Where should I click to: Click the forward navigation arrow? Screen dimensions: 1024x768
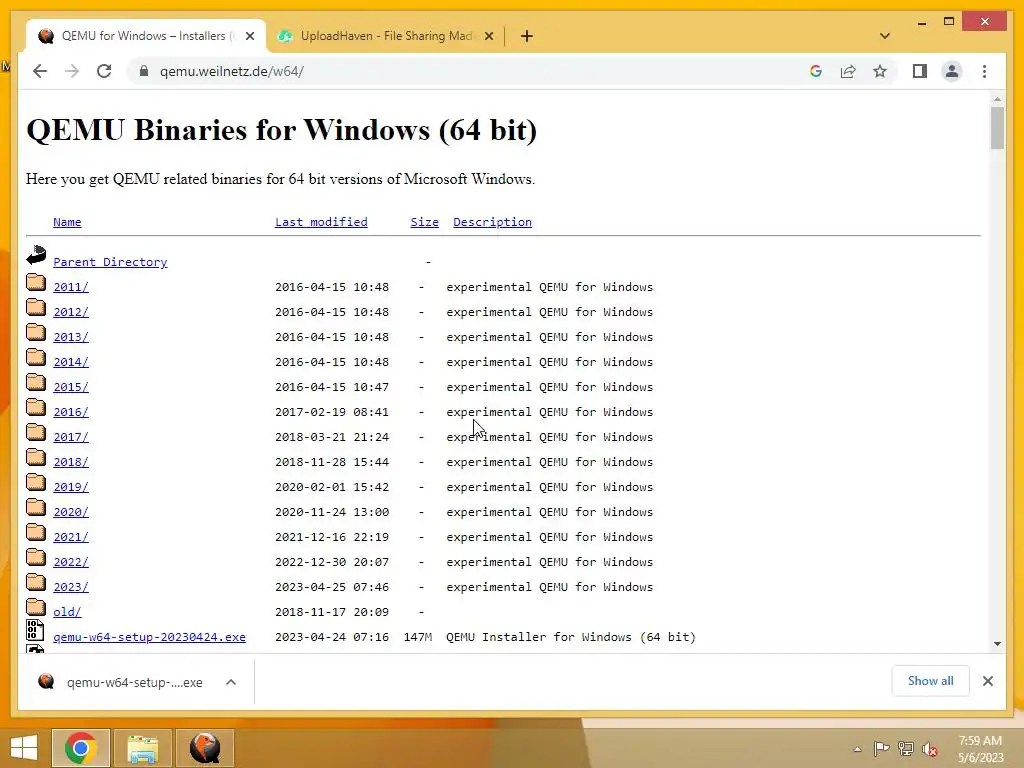(72, 71)
